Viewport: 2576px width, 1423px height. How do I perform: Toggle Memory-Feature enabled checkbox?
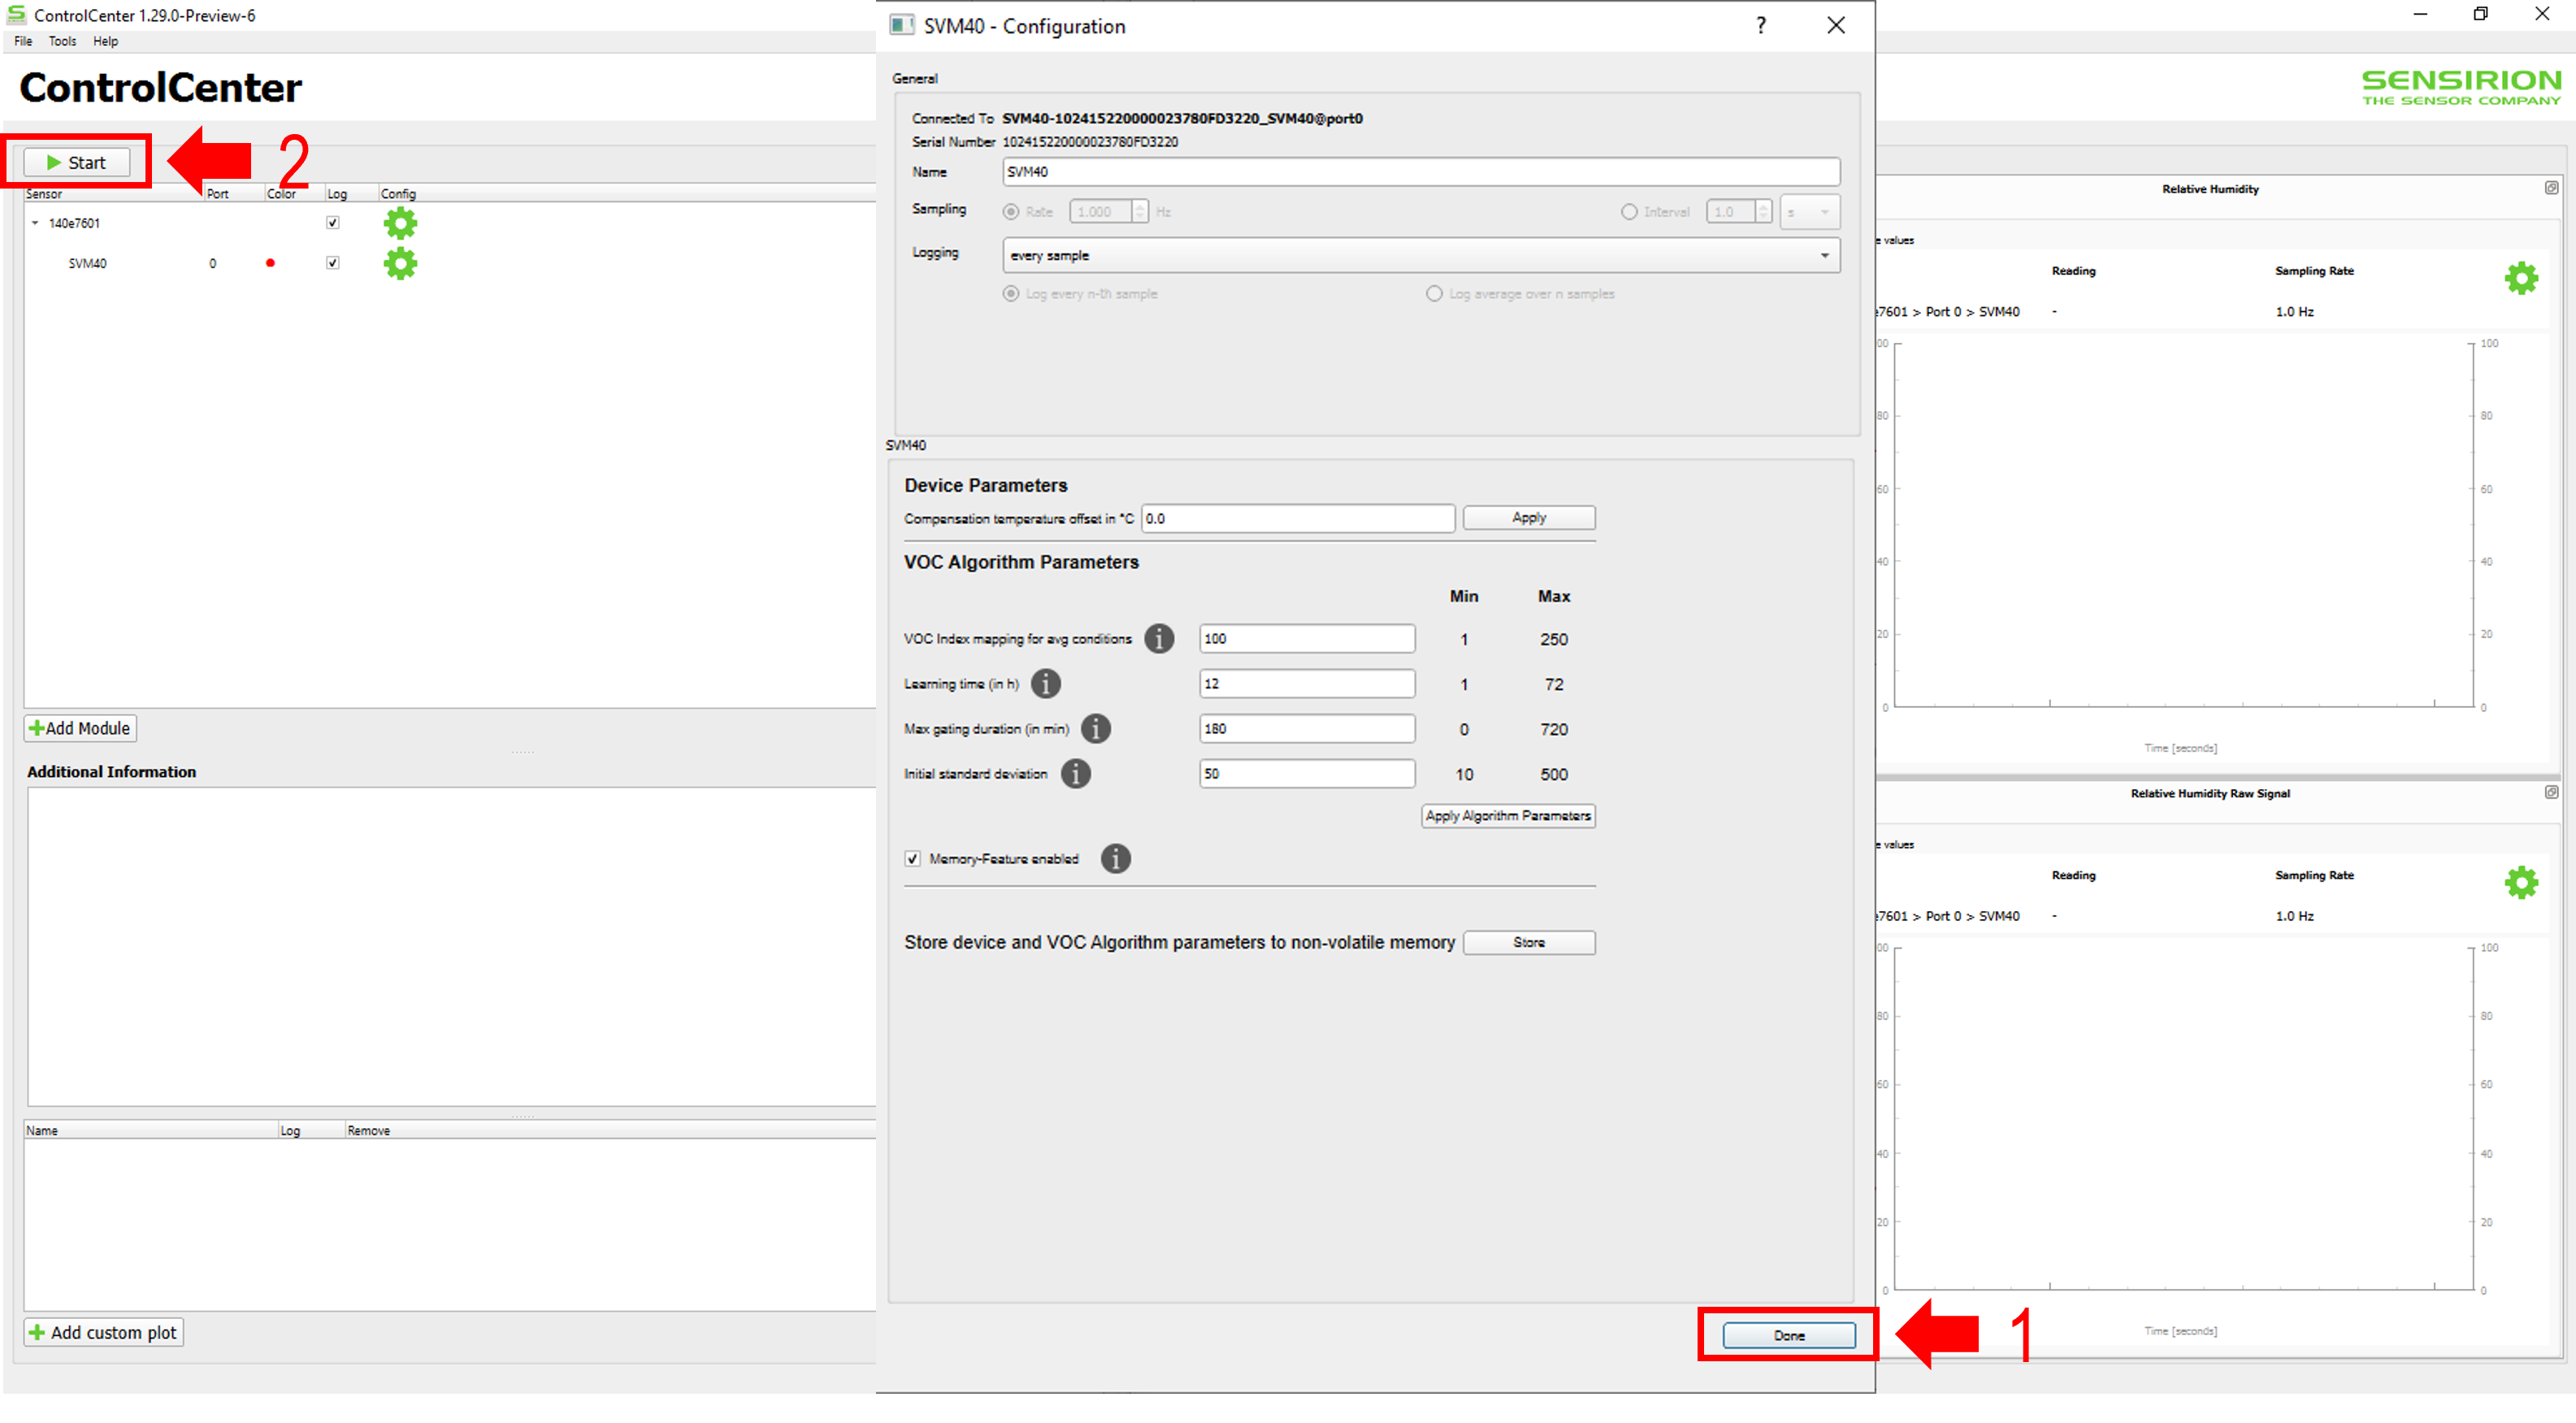tap(912, 859)
